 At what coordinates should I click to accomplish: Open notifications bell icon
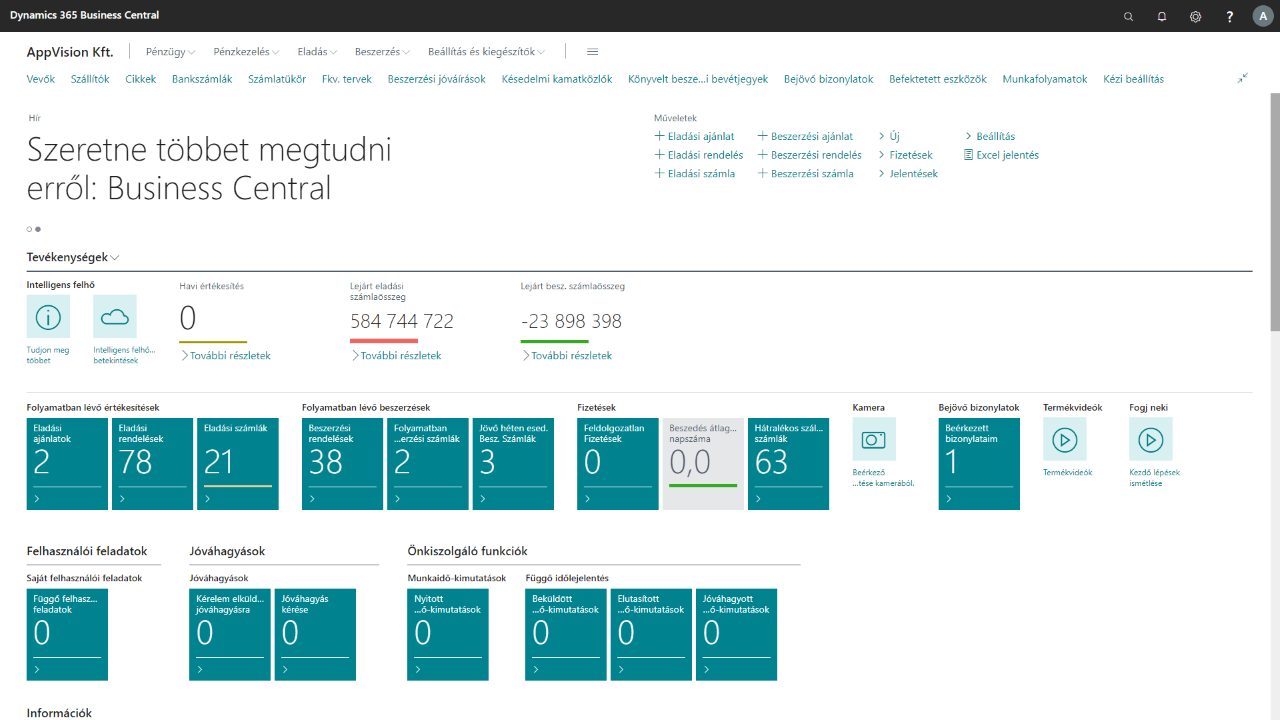coord(1162,16)
